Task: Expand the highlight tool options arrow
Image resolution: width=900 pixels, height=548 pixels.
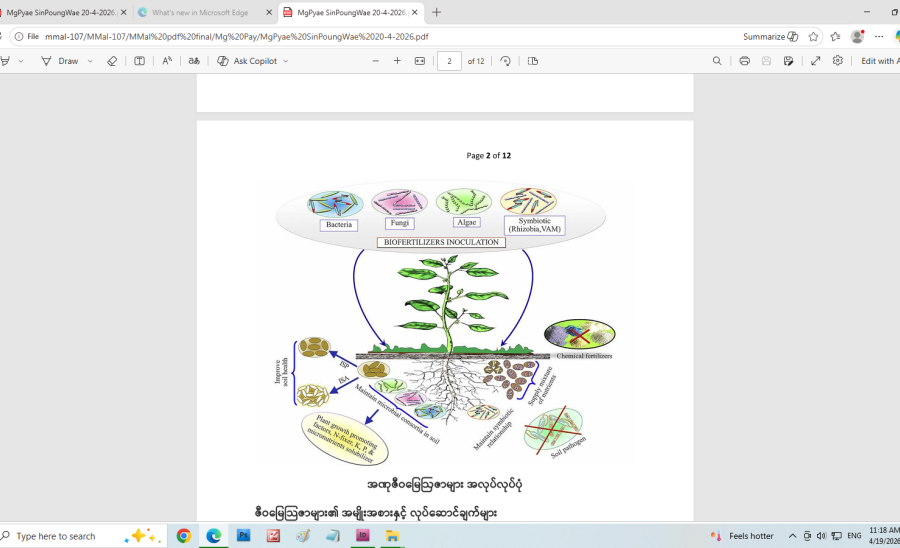Action: click(21, 61)
